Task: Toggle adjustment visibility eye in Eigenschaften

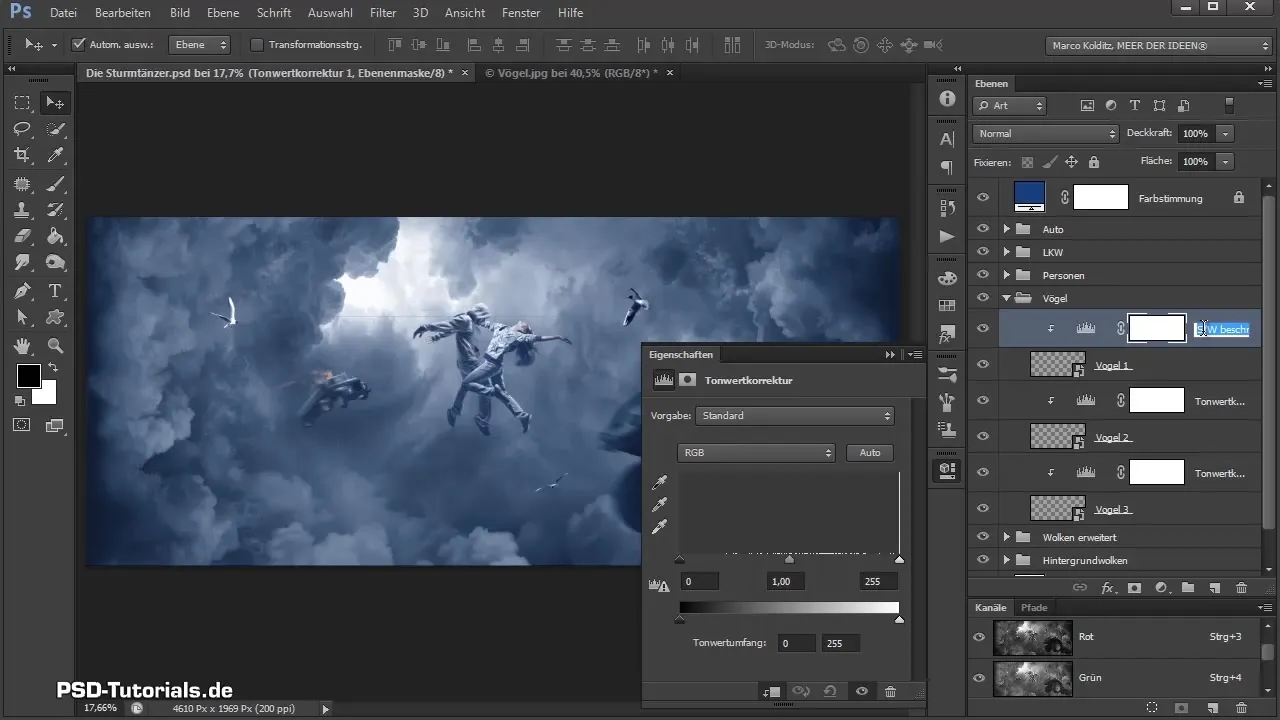Action: [x=860, y=691]
